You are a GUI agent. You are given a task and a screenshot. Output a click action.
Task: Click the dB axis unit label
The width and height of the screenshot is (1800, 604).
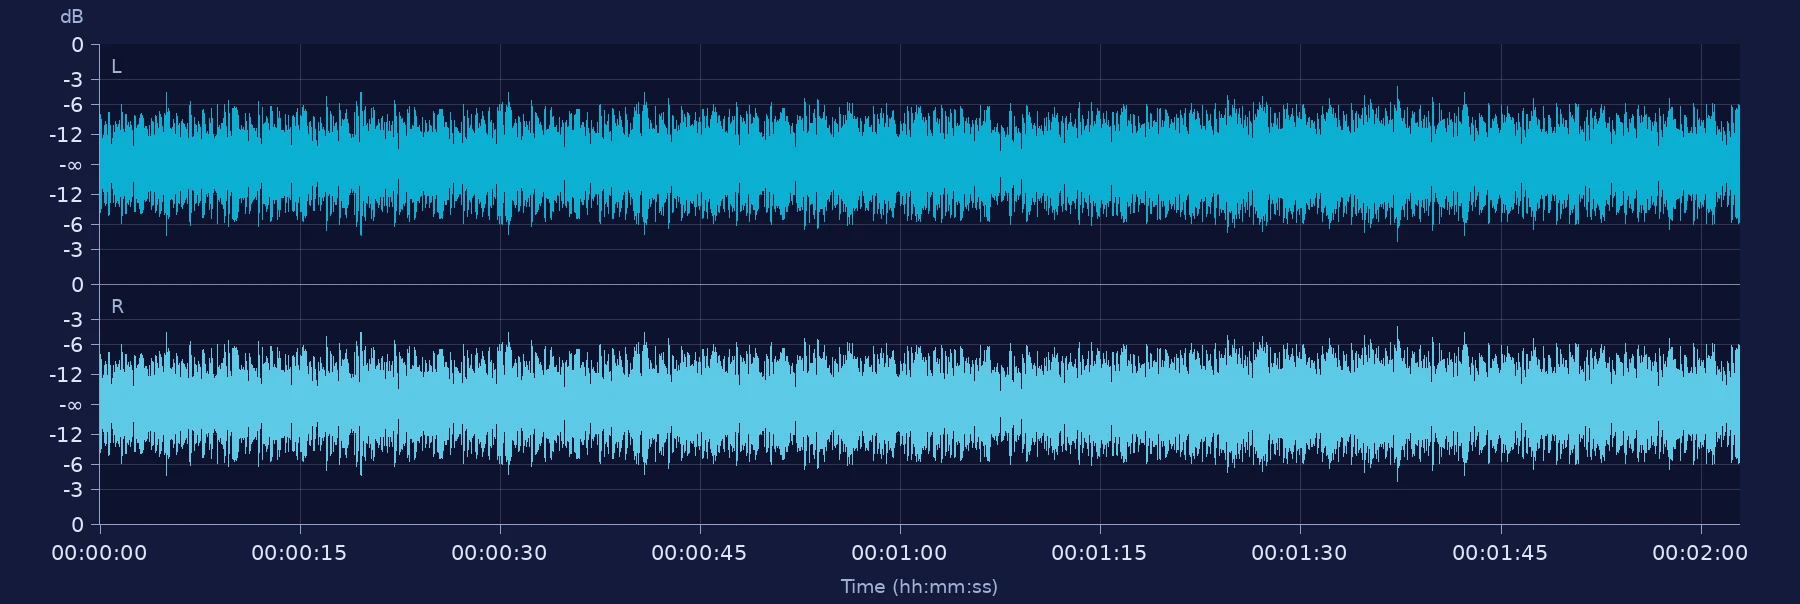pos(72,17)
